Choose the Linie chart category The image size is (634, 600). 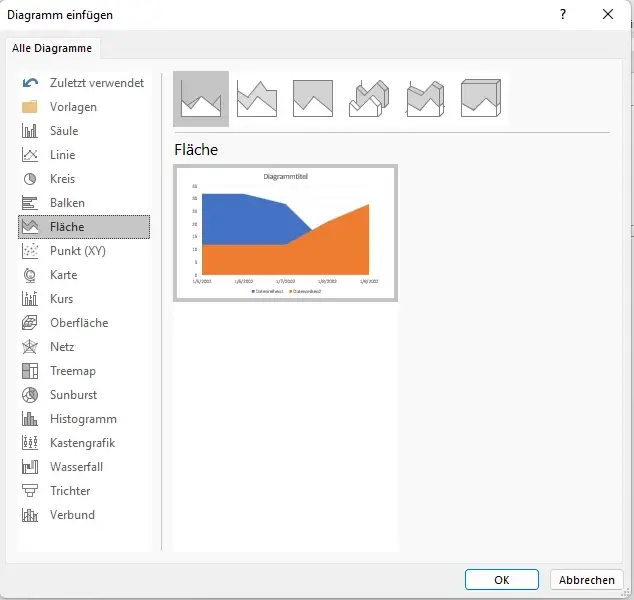point(62,155)
